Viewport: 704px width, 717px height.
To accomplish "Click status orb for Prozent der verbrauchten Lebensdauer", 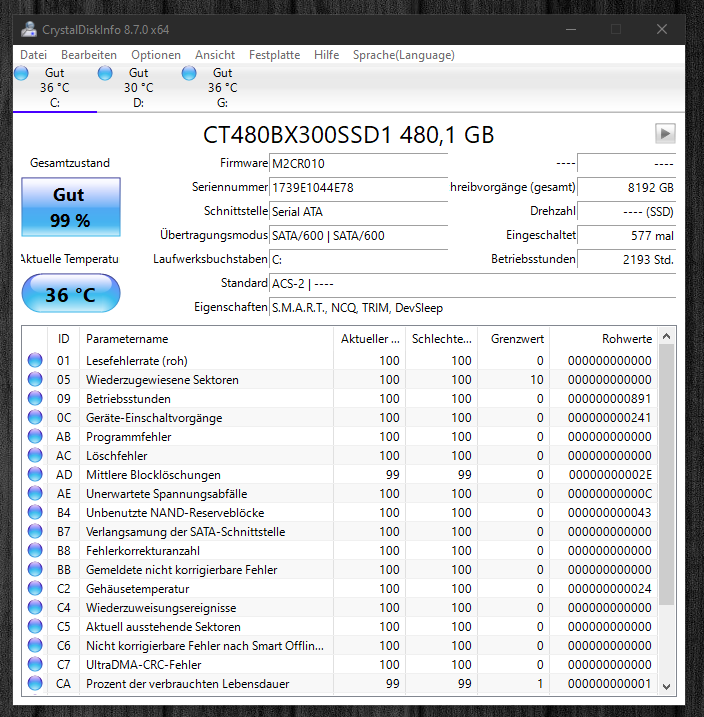I will coord(35,684).
